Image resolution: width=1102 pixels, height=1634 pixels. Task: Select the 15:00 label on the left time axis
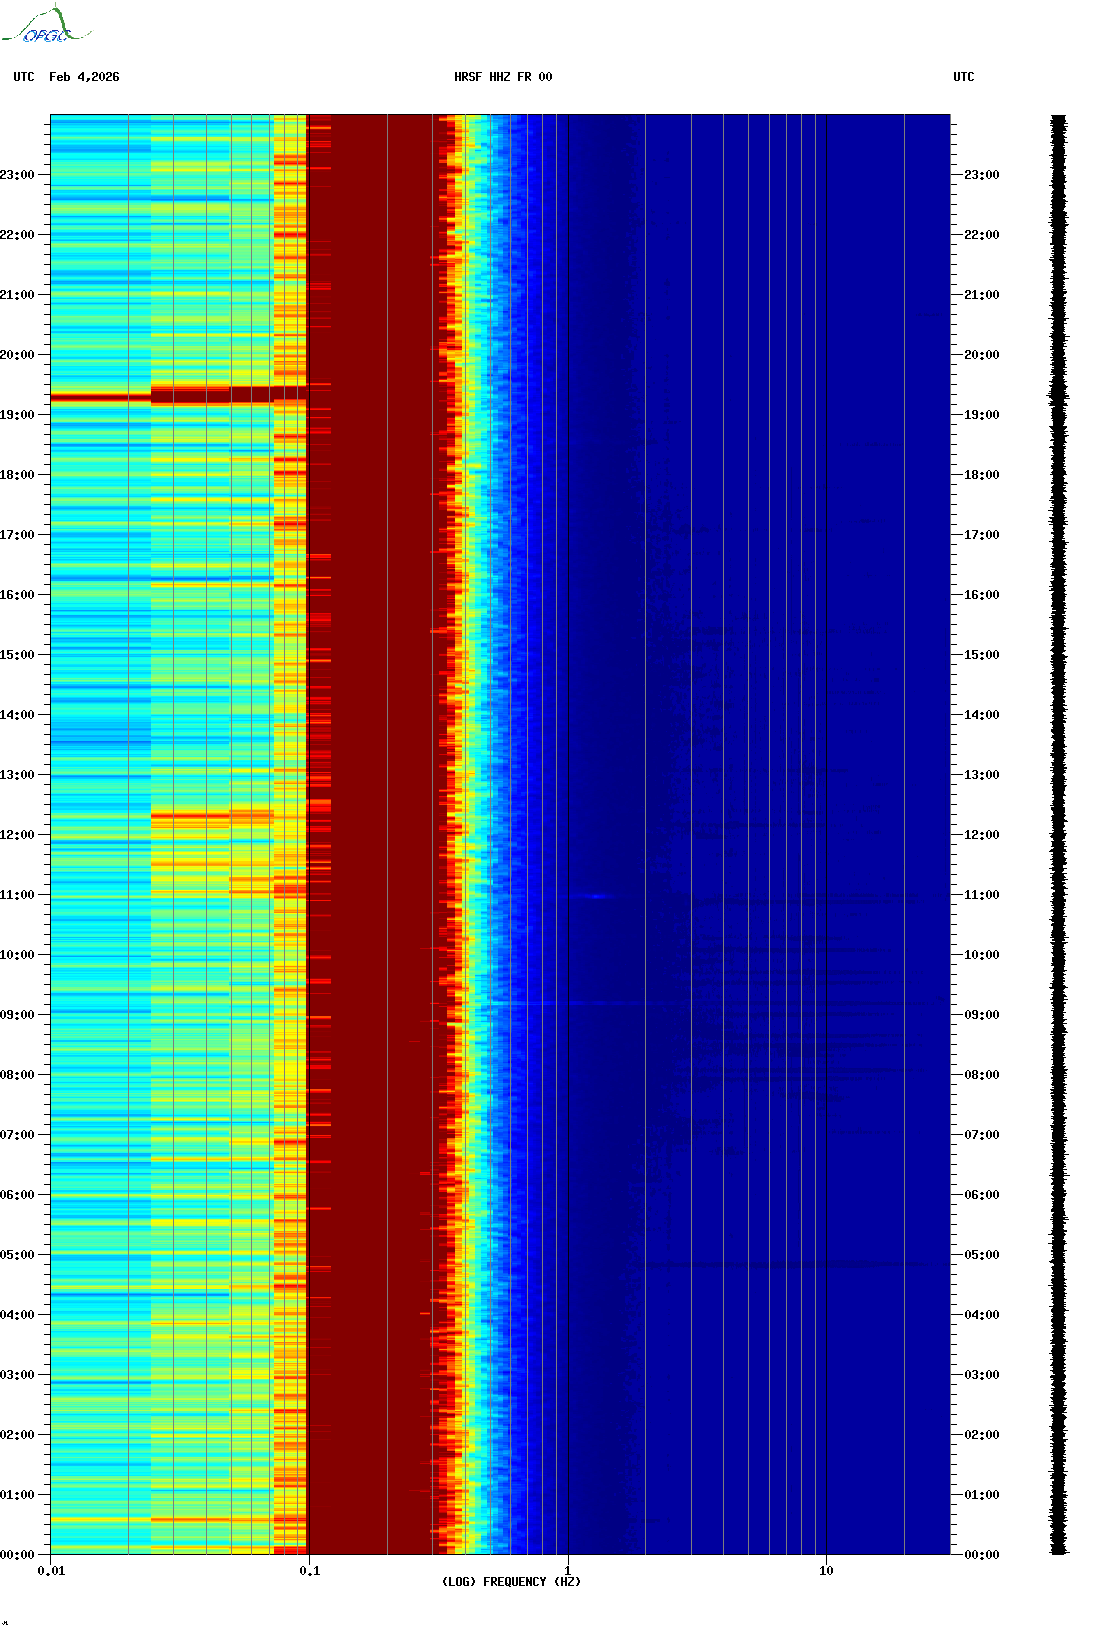(x=17, y=655)
